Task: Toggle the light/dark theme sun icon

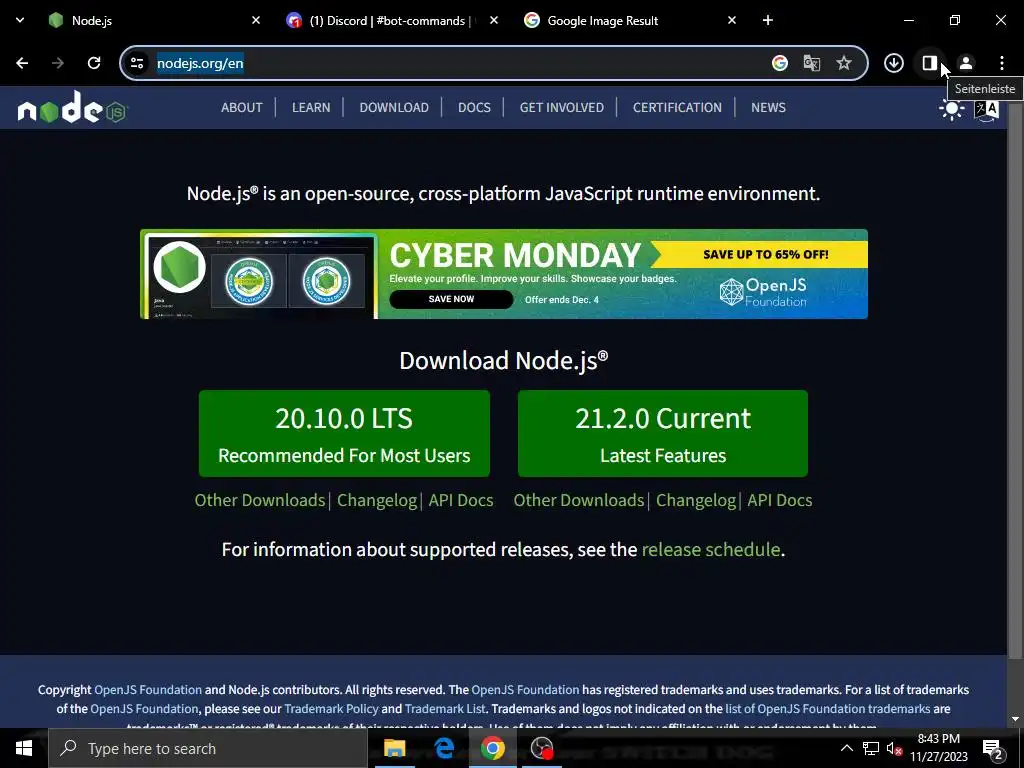Action: 951,108
